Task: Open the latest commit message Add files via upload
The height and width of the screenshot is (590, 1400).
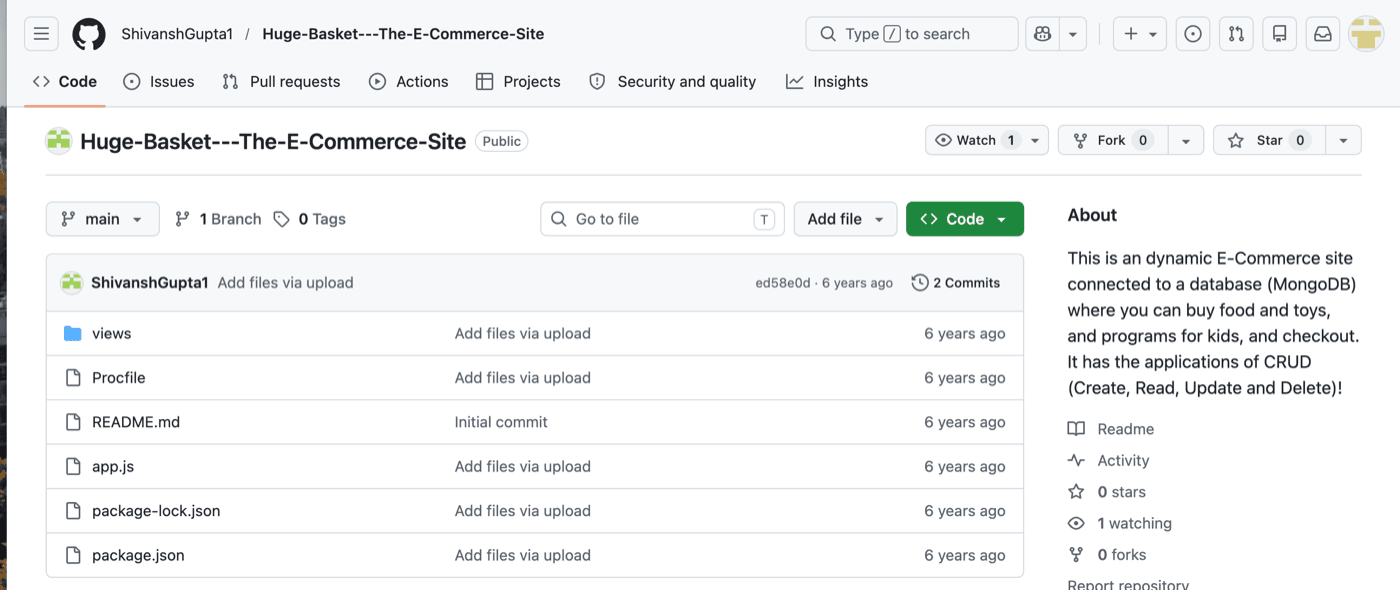Action: [286, 283]
